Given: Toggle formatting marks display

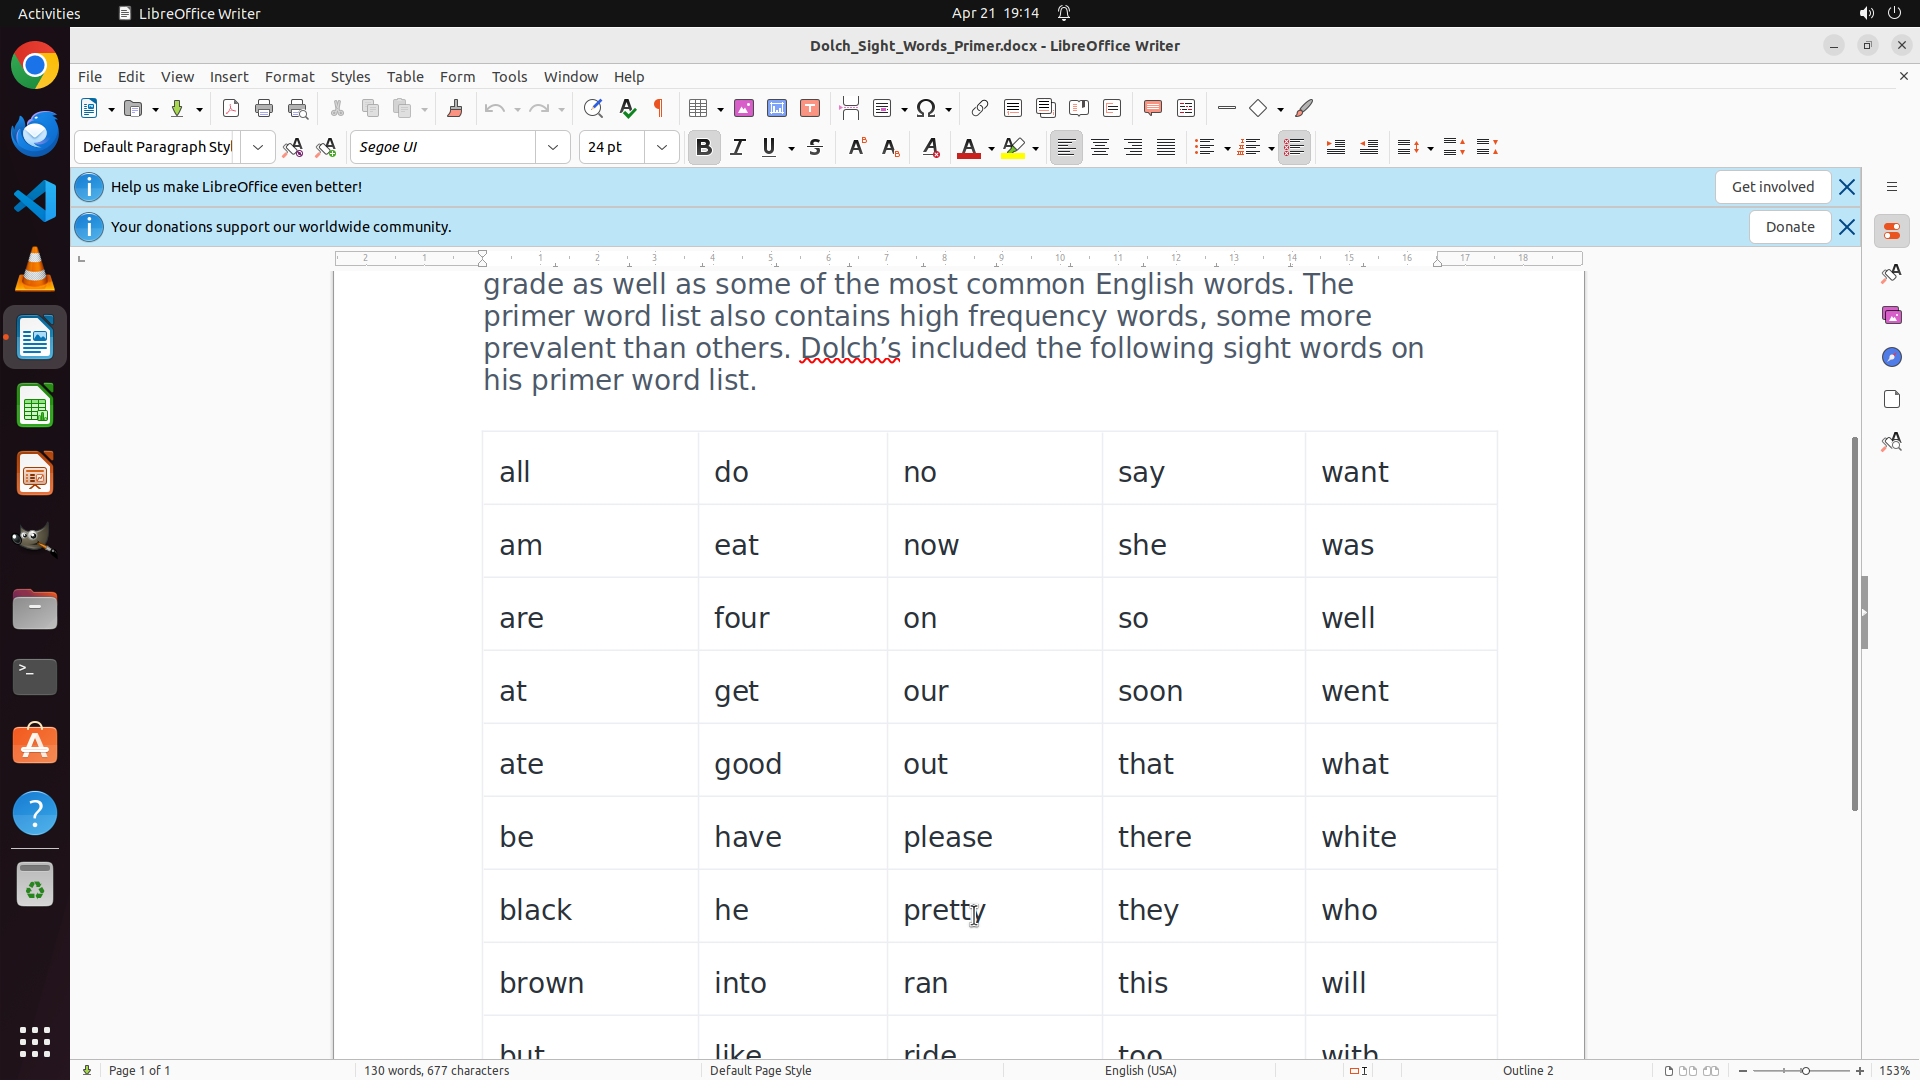Looking at the screenshot, I should pos(659,108).
